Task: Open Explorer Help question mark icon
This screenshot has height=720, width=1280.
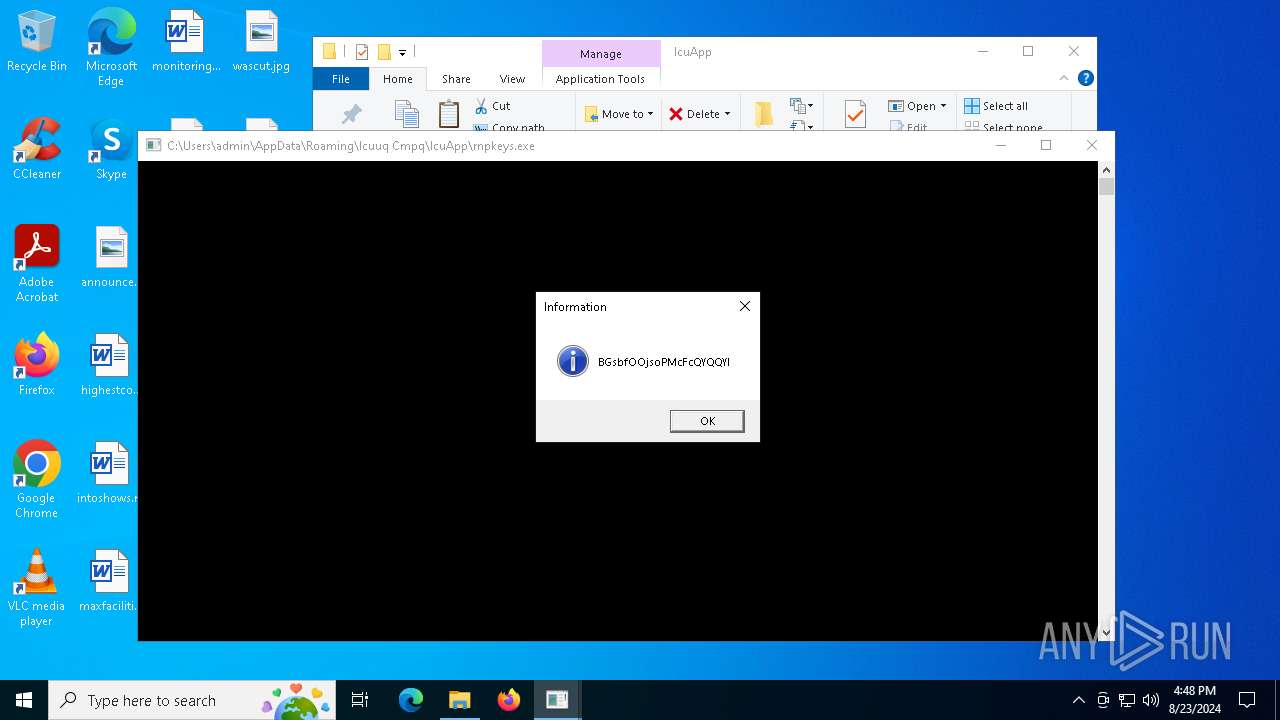Action: pos(1086,78)
